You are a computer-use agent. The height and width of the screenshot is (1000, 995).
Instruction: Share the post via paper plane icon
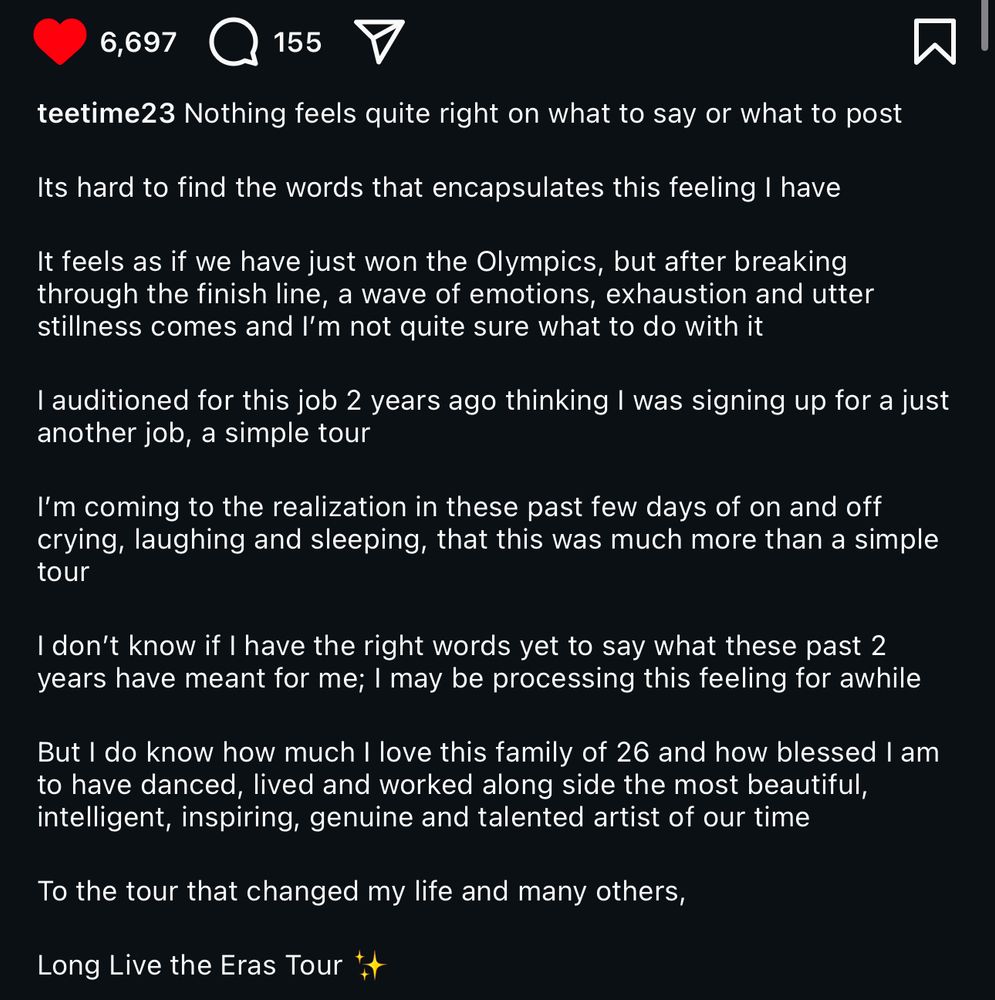tap(379, 41)
